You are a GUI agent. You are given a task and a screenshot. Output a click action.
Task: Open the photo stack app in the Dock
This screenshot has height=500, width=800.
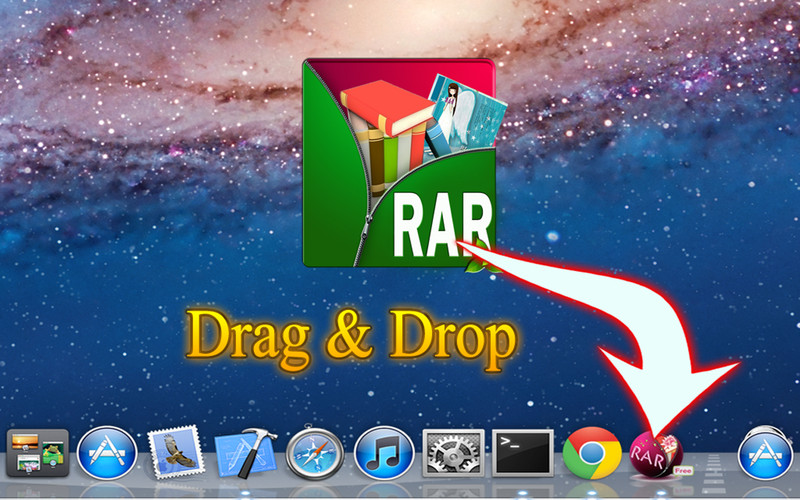pyautogui.click(x=37, y=452)
